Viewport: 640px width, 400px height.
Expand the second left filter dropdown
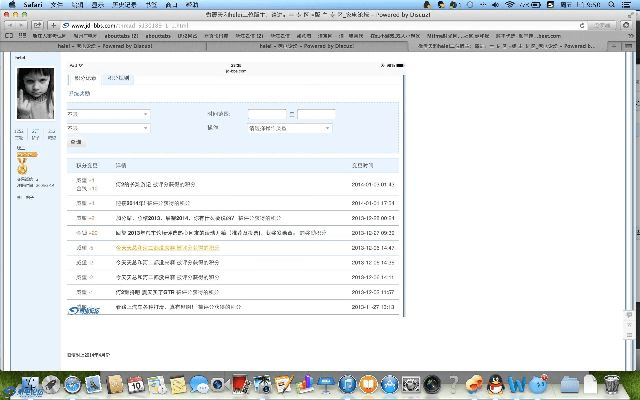click(107, 128)
